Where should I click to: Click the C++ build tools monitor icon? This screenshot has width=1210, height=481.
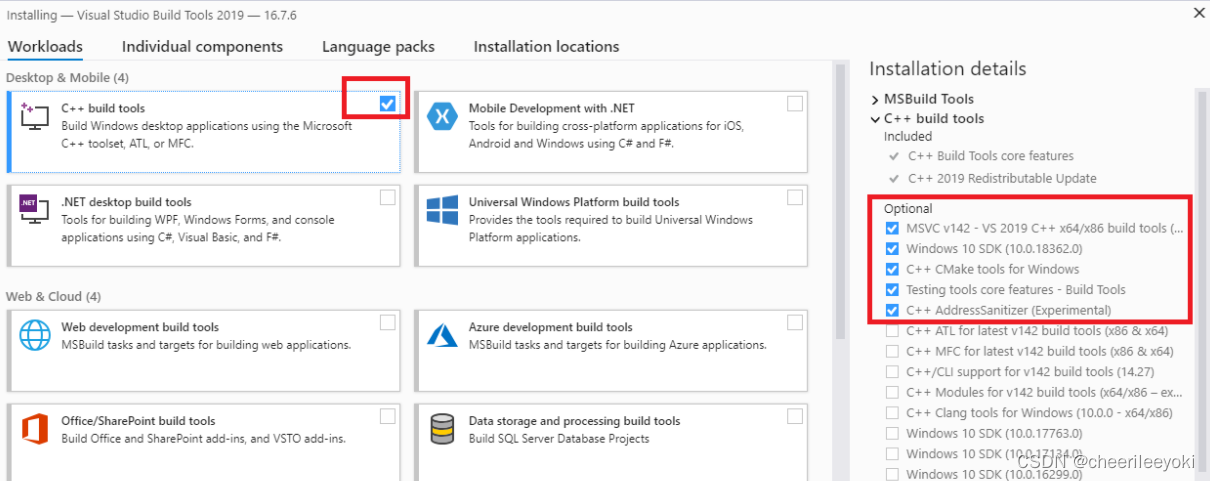coord(34,116)
